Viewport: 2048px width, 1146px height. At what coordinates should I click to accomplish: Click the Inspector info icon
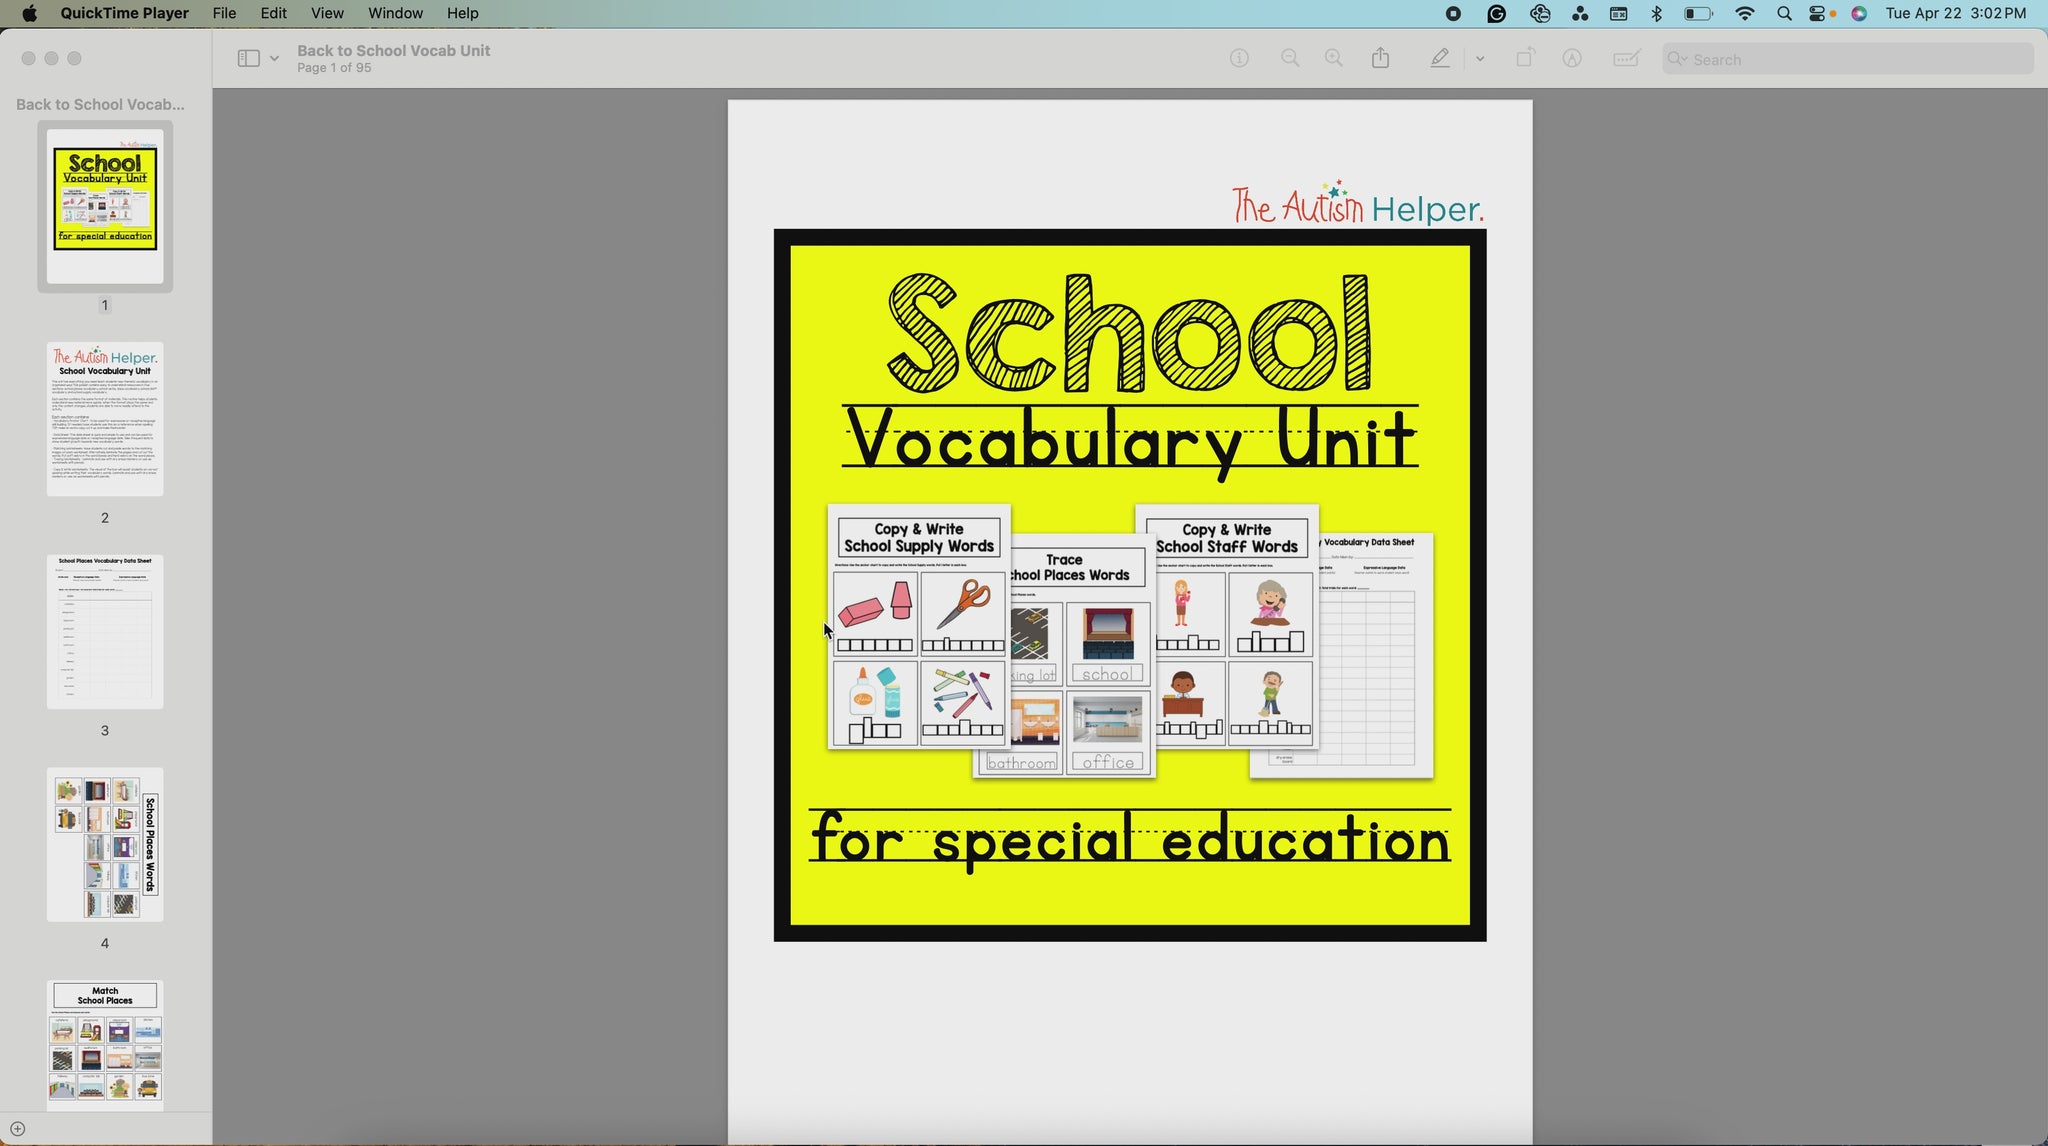(x=1239, y=59)
